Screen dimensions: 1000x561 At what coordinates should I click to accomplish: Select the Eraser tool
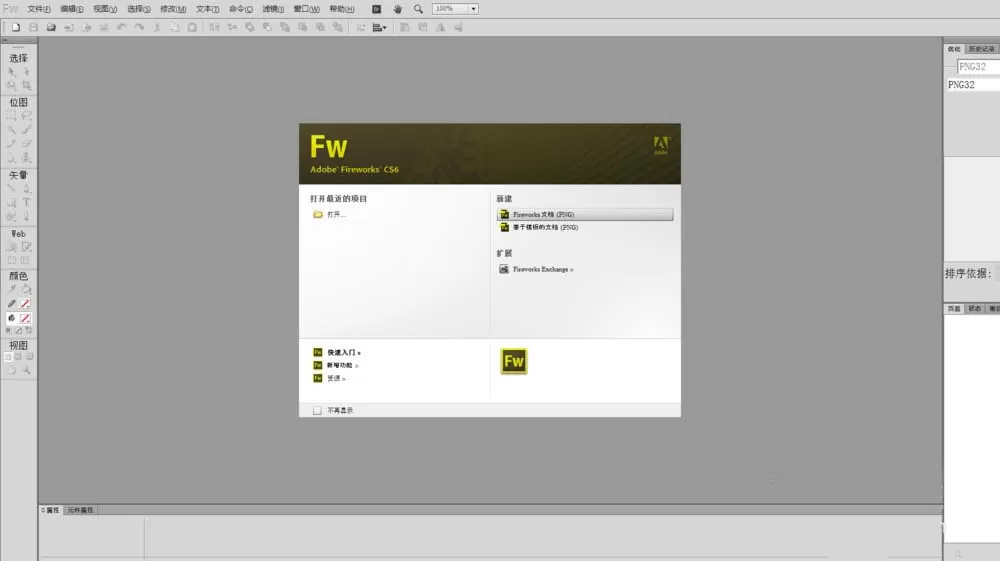(26, 143)
